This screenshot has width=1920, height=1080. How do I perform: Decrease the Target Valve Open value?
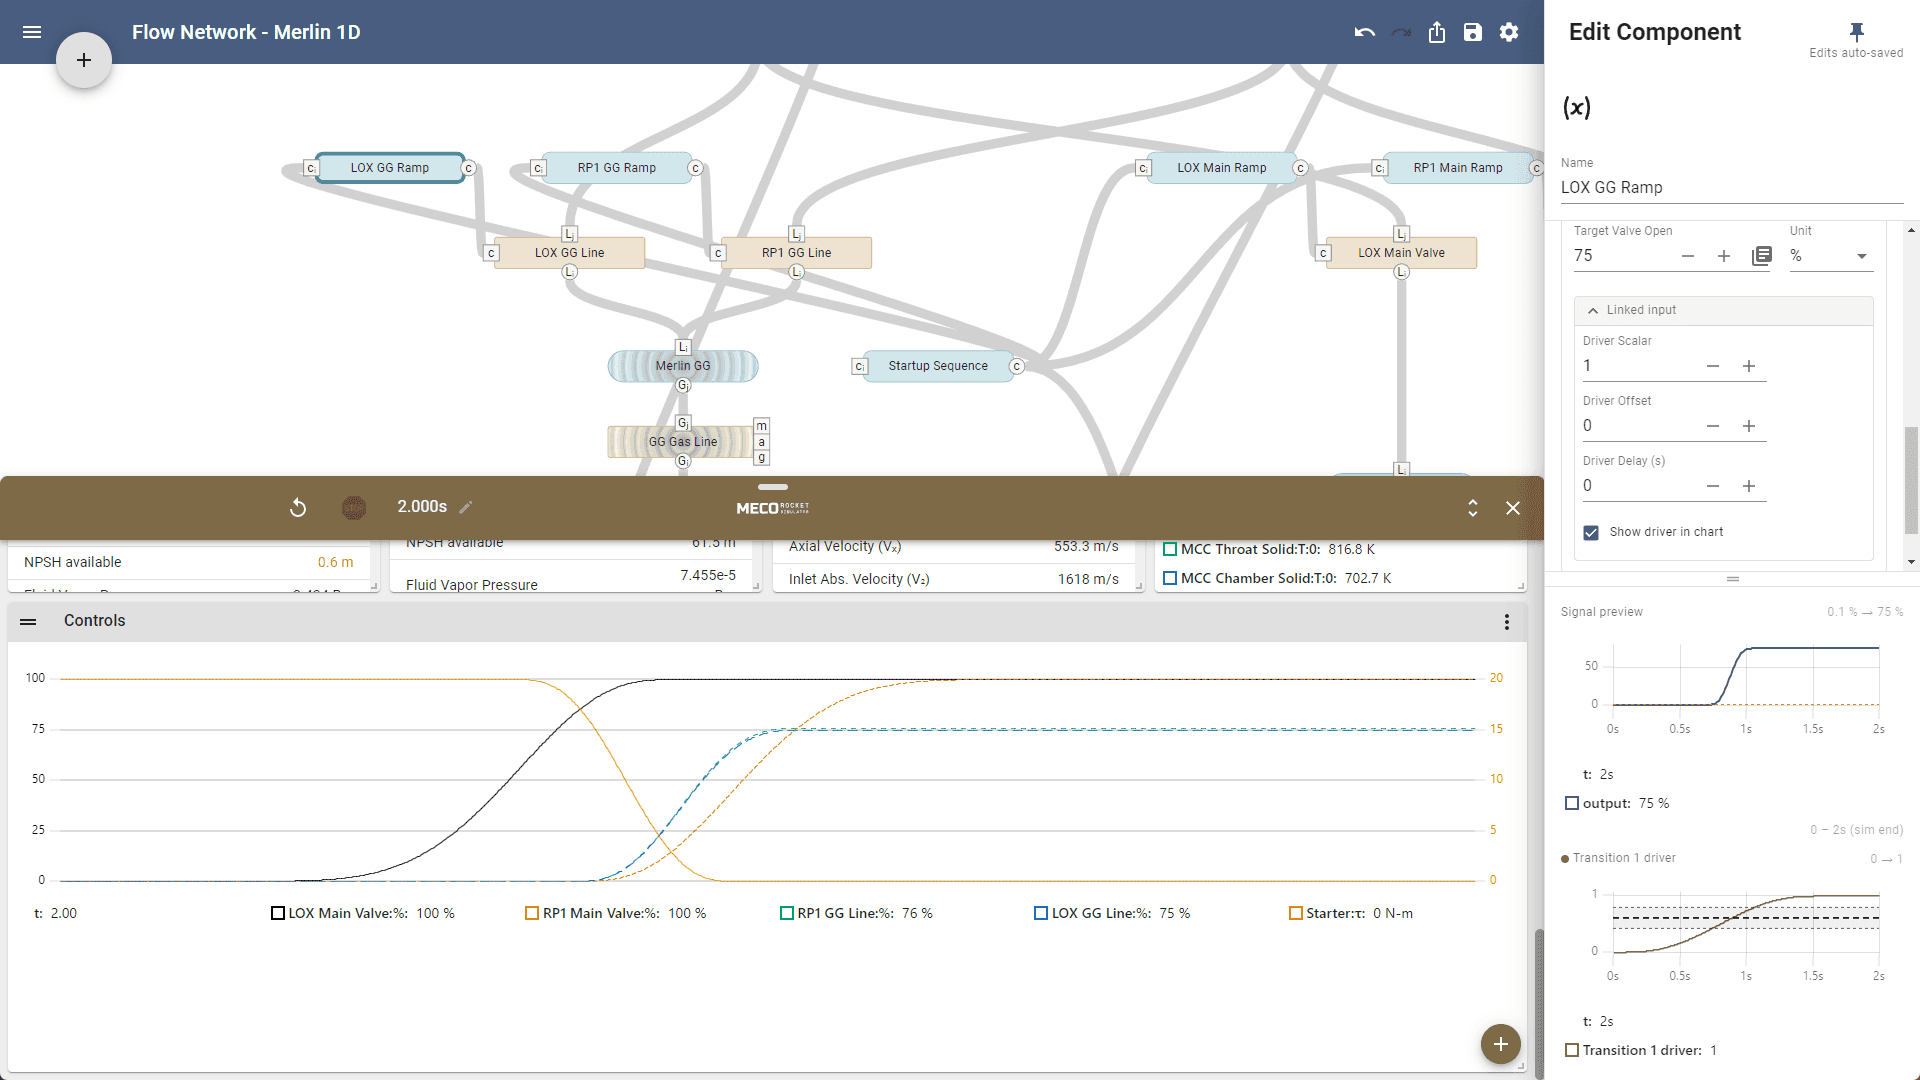[x=1688, y=256]
